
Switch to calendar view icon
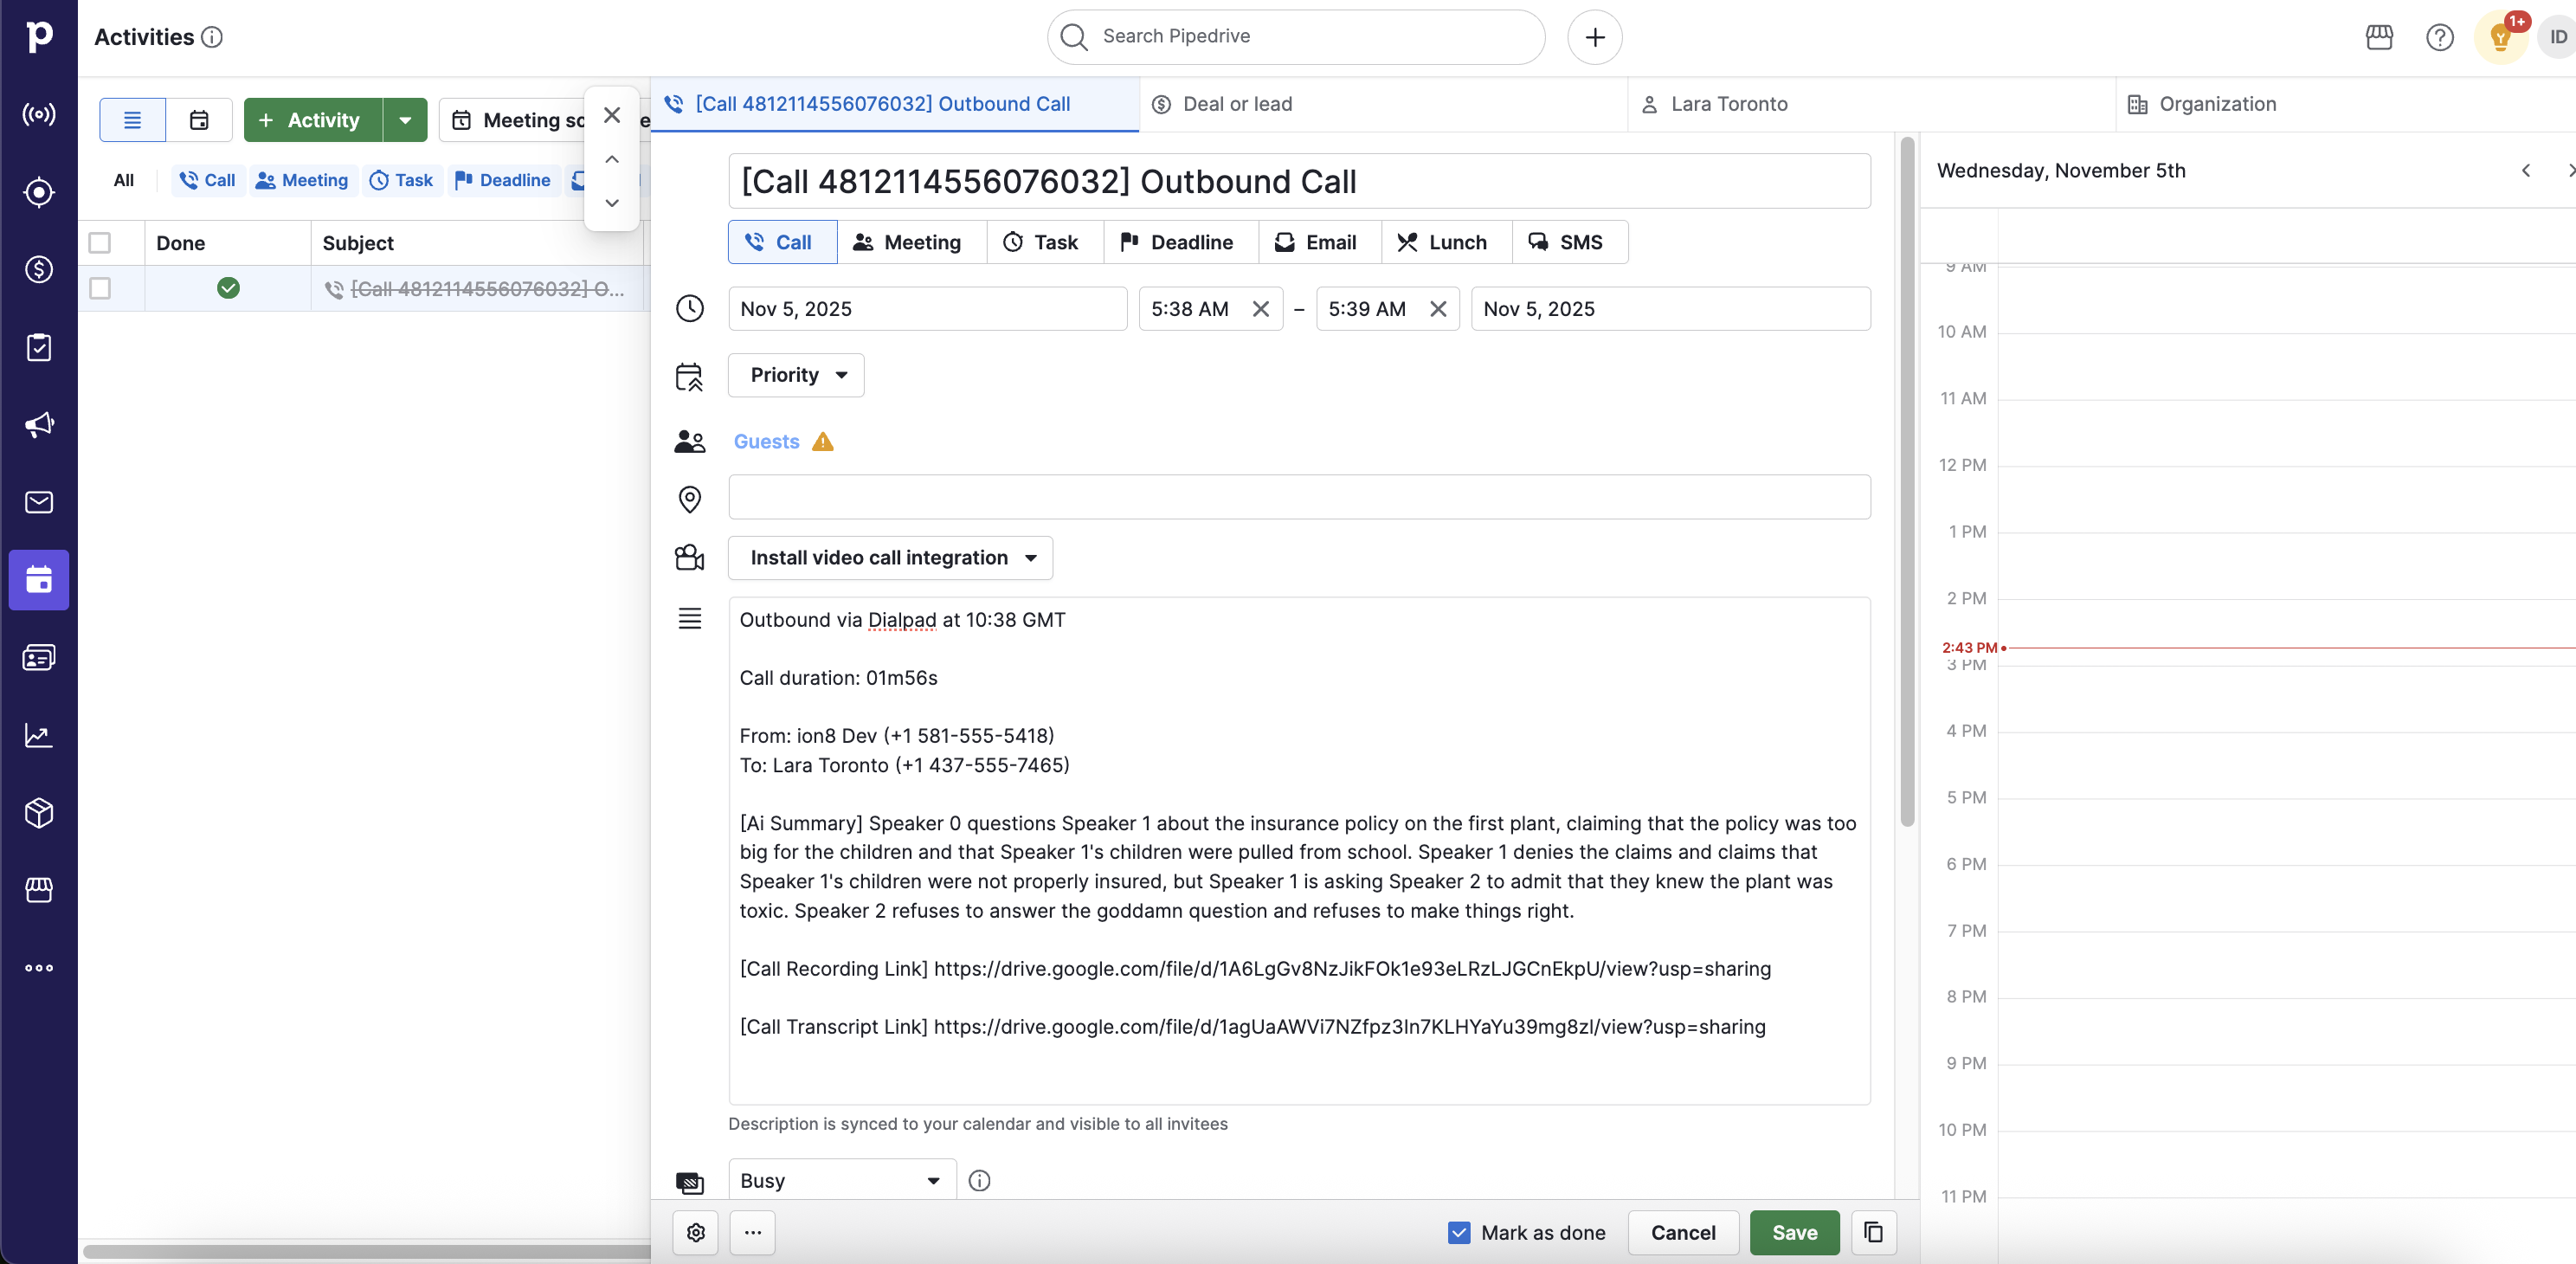(199, 120)
